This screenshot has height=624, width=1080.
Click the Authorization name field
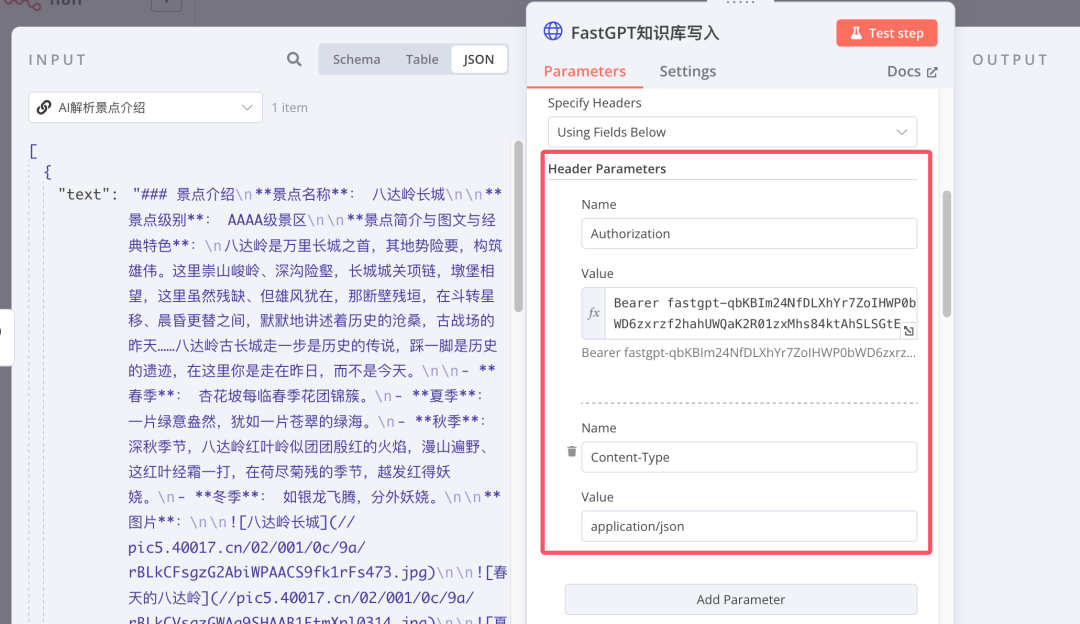tap(749, 233)
